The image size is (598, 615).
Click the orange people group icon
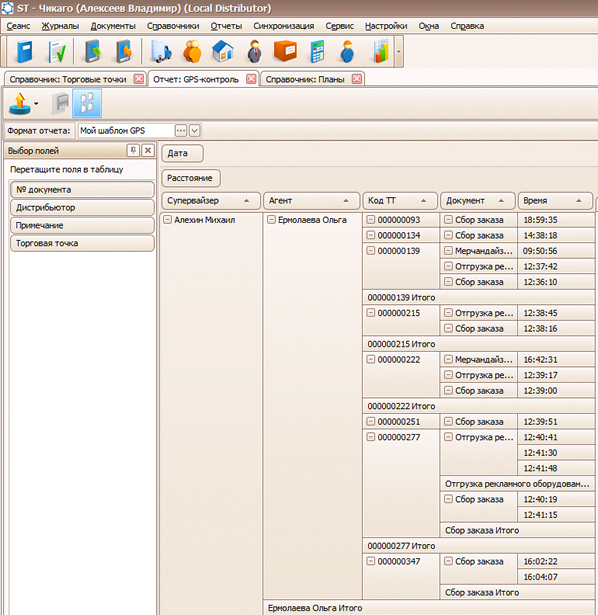point(192,51)
